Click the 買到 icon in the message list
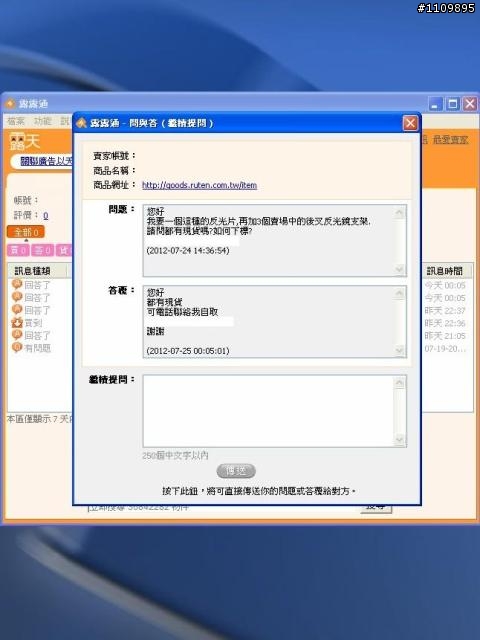This screenshot has width=480, height=640. click(17, 322)
